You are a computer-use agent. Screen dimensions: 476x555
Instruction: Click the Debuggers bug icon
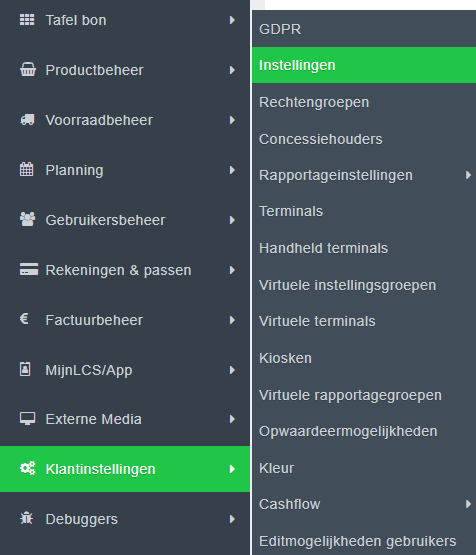pos(27,519)
